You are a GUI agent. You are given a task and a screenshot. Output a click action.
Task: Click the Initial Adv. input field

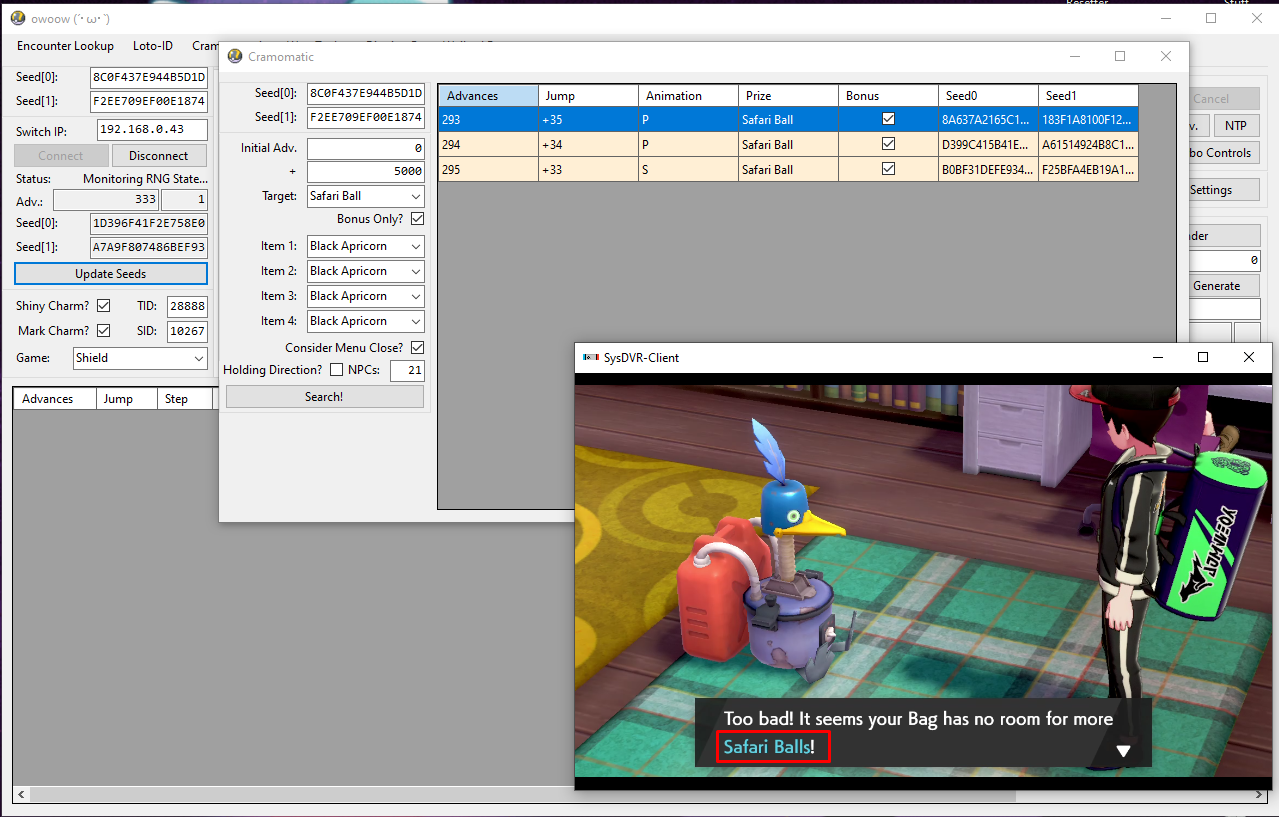click(365, 148)
